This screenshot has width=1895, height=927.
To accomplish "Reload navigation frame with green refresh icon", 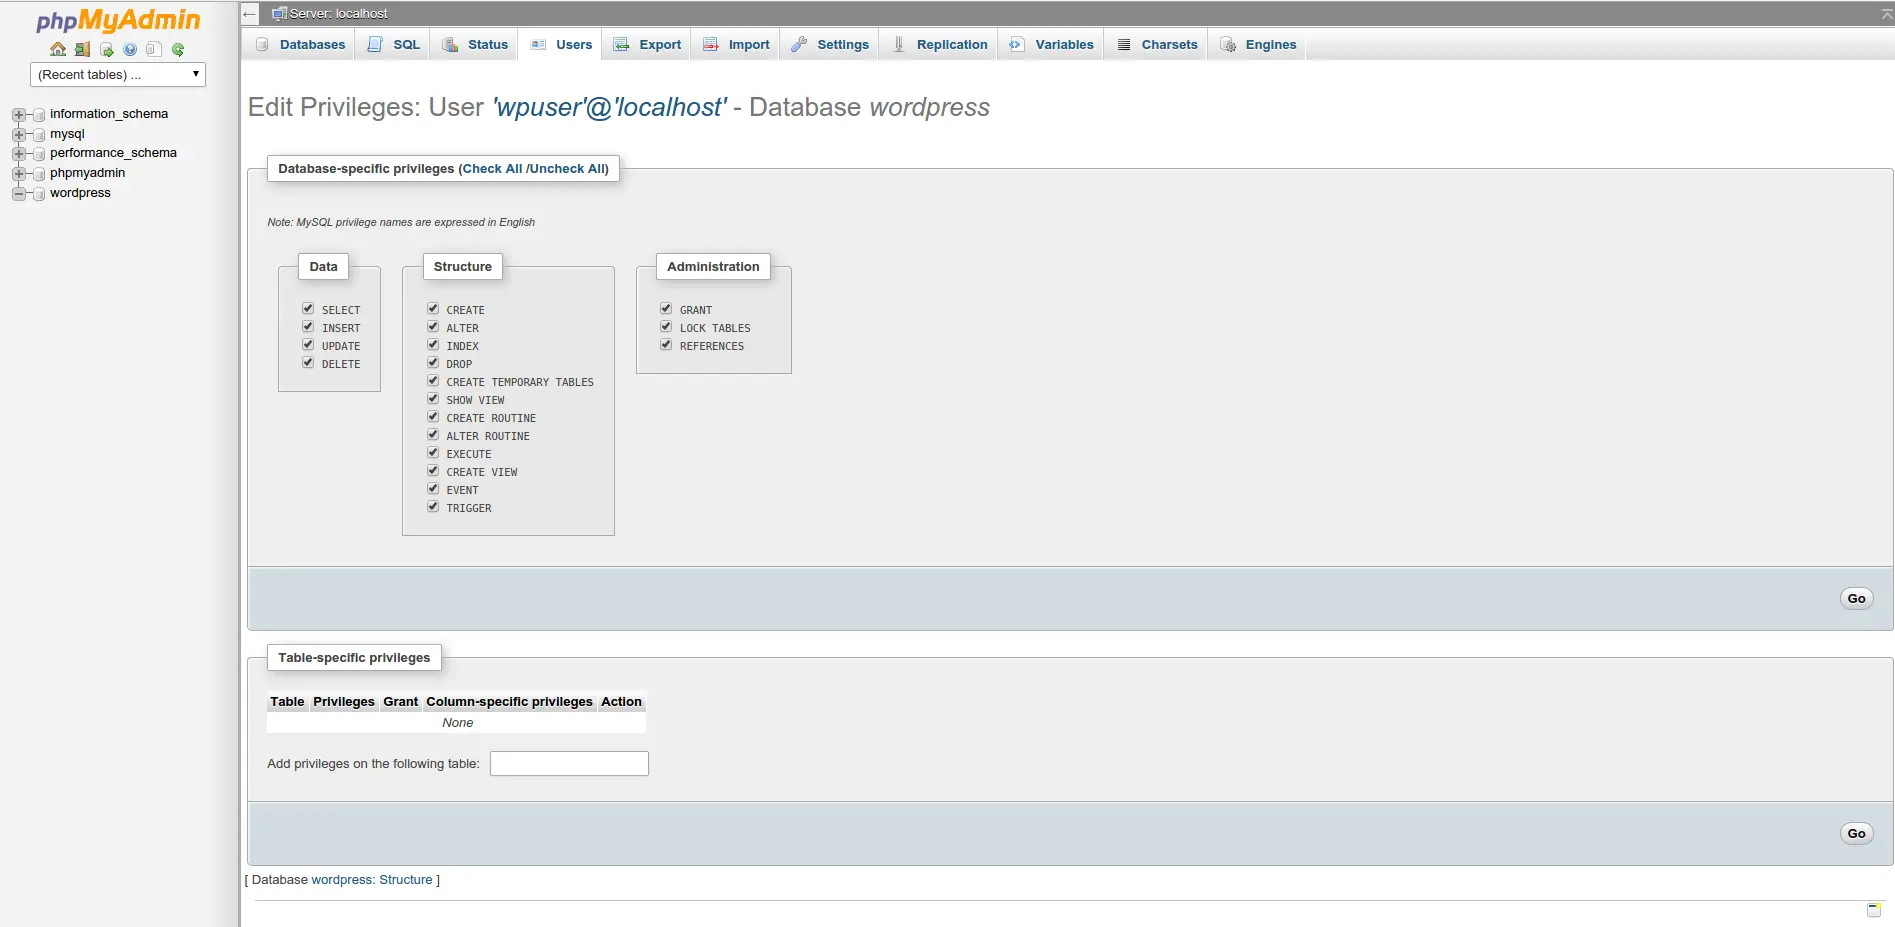I will 178,49.
